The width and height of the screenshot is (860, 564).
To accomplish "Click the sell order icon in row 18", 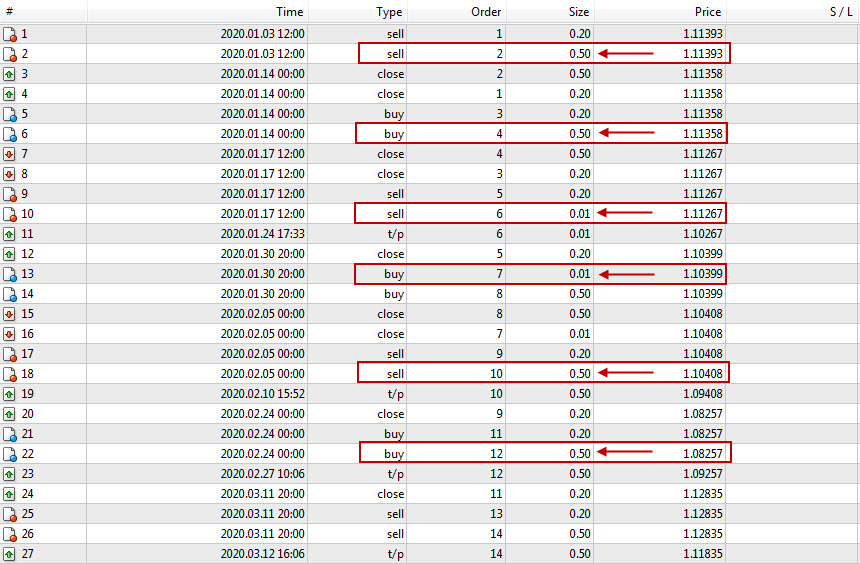I will pyautogui.click(x=10, y=374).
